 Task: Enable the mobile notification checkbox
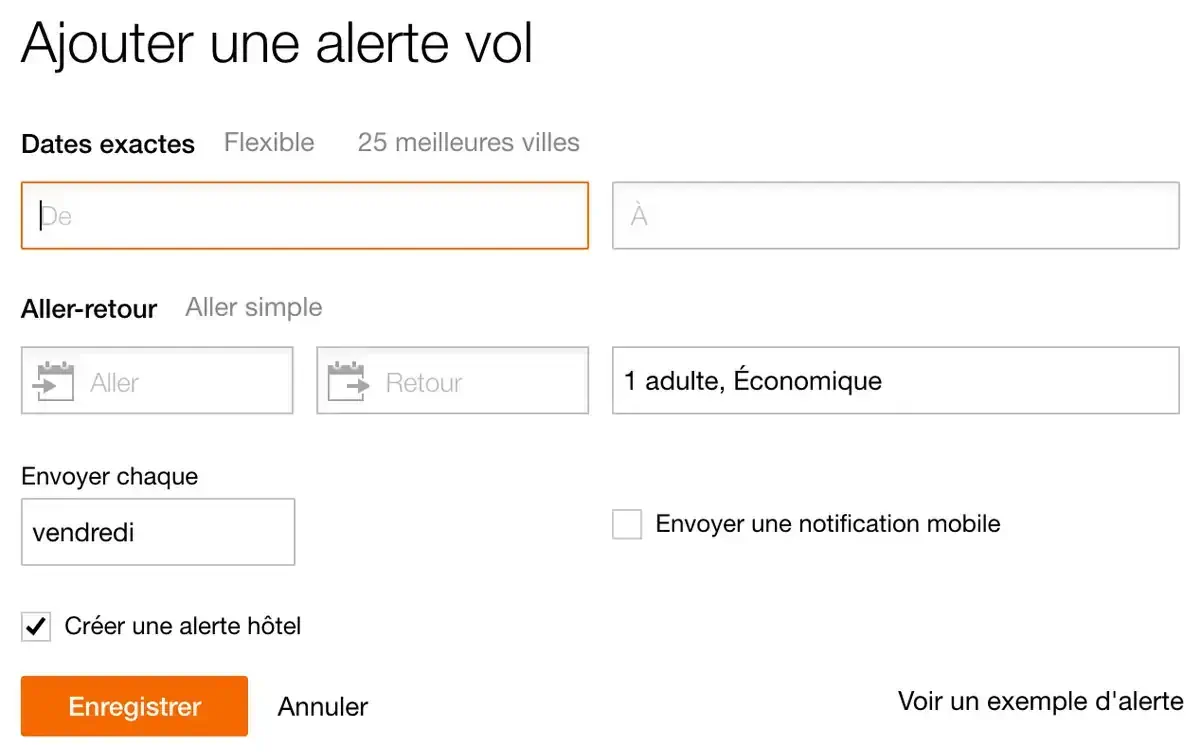[x=627, y=524]
